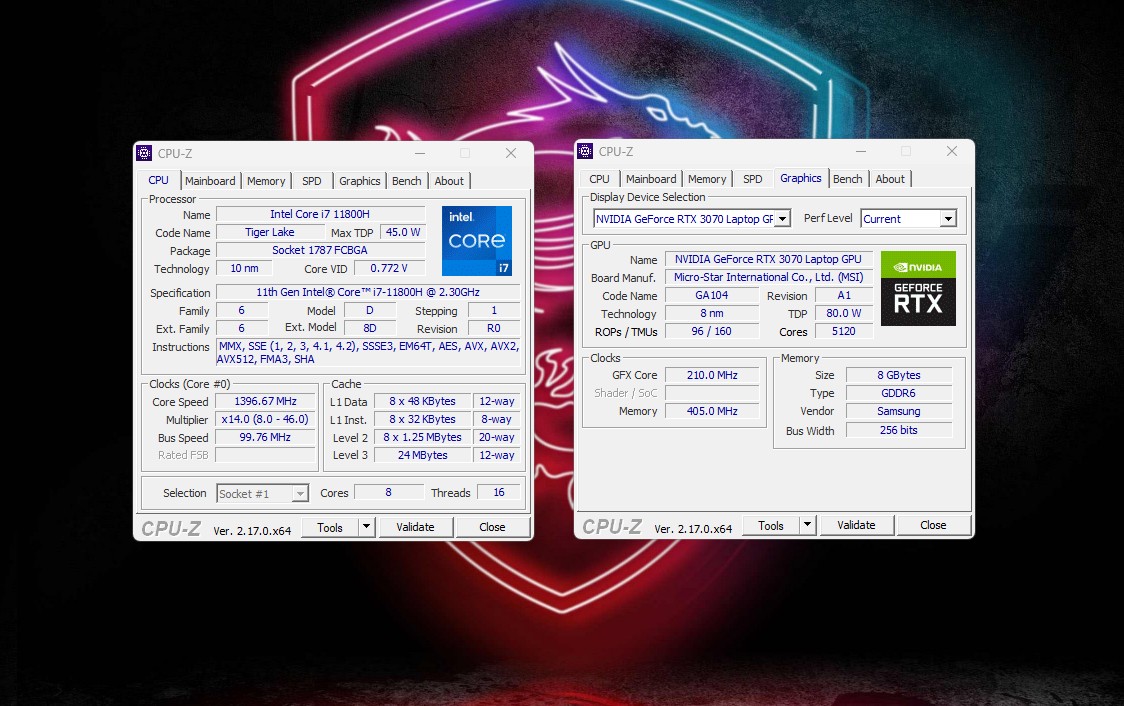Open the Tools dropdown arrow in left window
The width and height of the screenshot is (1124, 706).
click(366, 526)
